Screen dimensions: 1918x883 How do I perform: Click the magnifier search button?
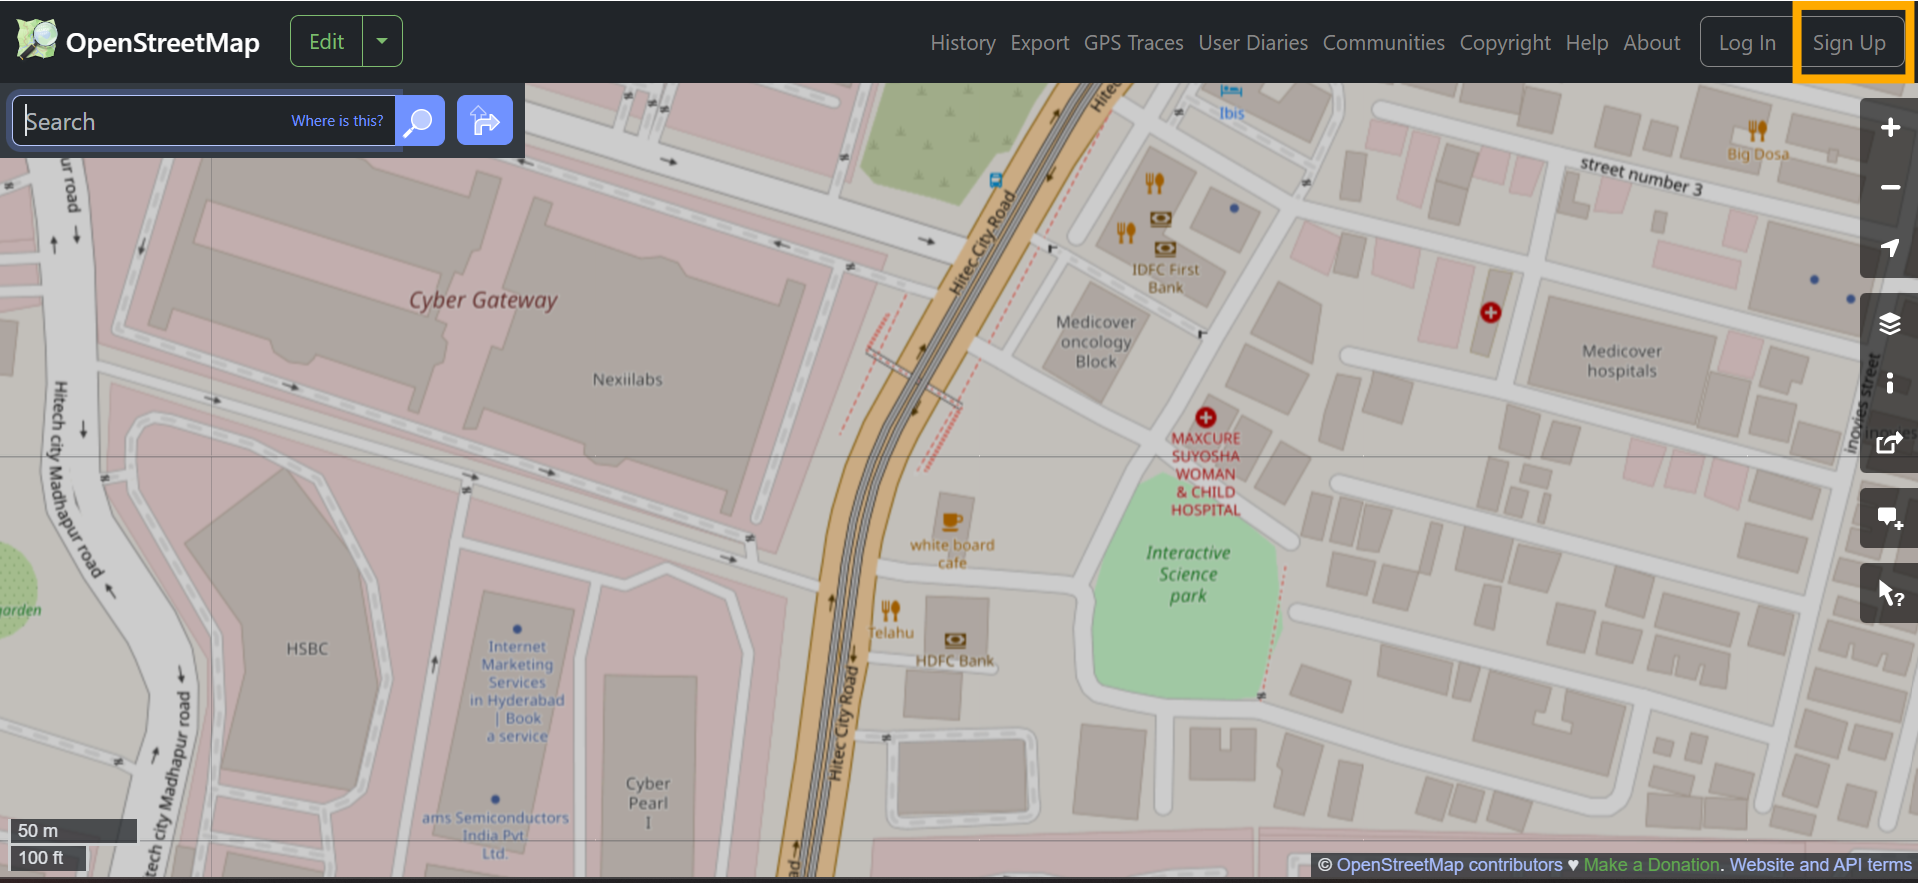pyautogui.click(x=420, y=121)
